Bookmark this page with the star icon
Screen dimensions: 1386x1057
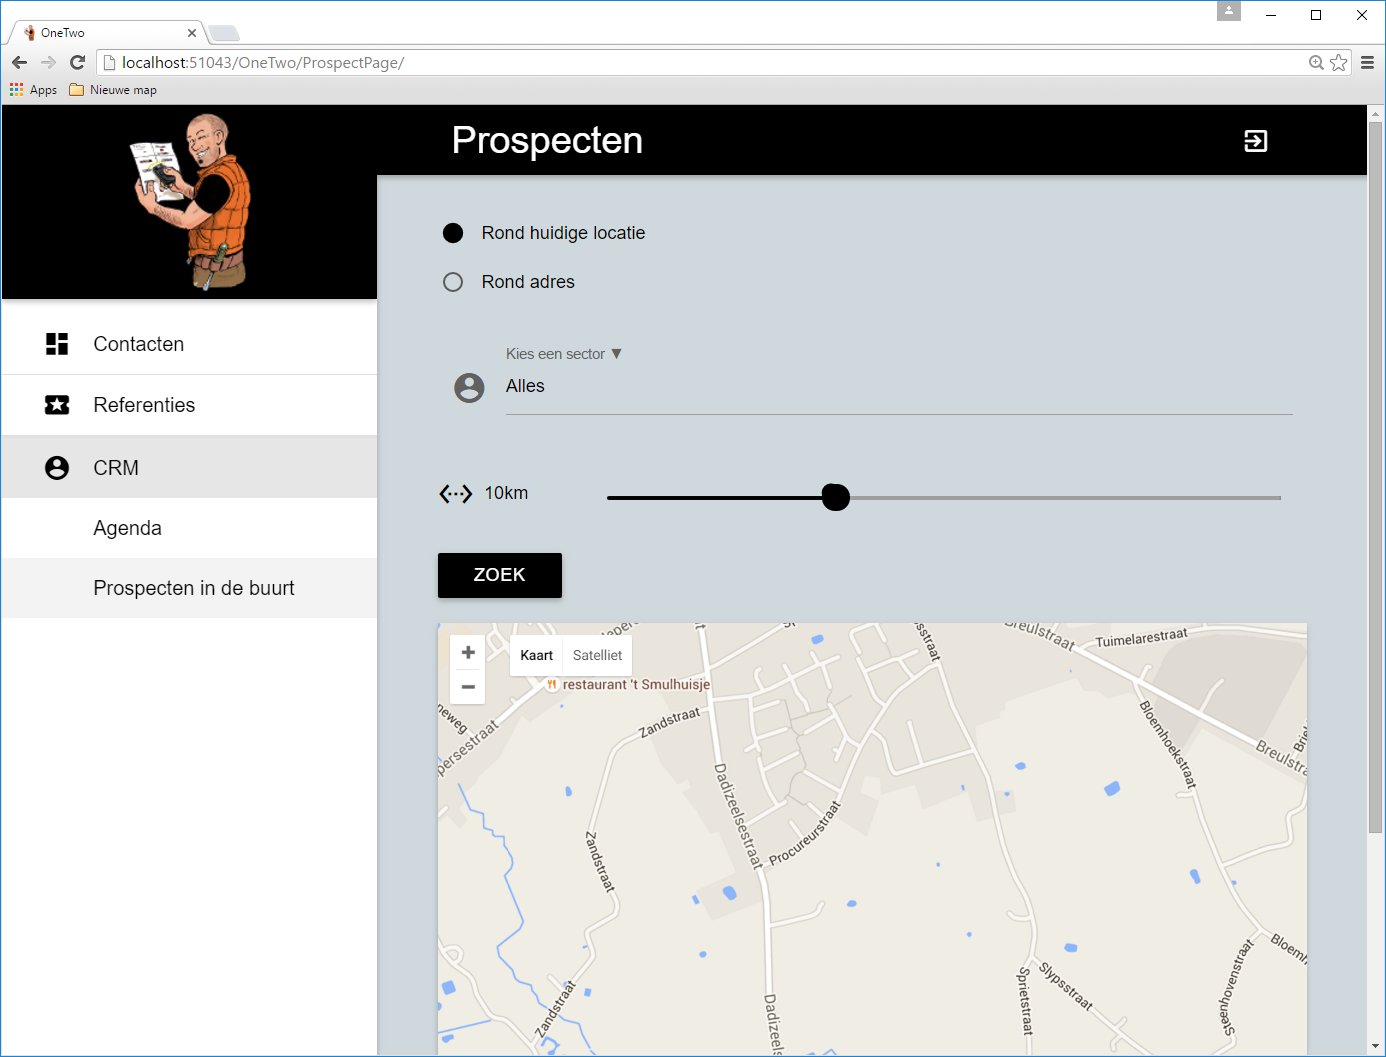click(x=1339, y=62)
